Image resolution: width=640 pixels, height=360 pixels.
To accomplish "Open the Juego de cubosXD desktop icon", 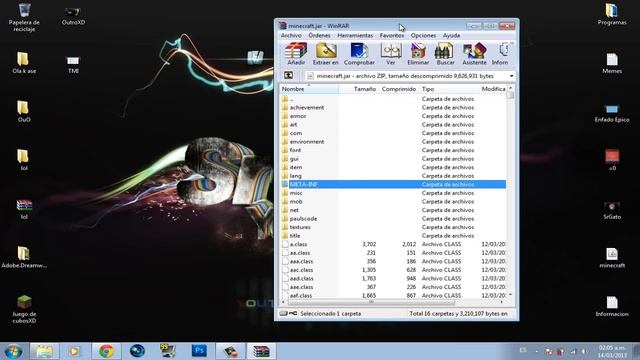I will (24, 309).
